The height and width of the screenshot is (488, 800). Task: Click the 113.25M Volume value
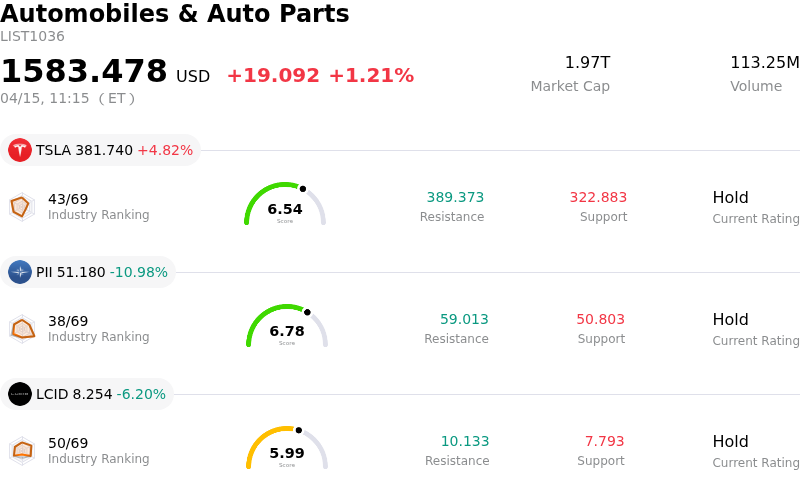click(764, 63)
